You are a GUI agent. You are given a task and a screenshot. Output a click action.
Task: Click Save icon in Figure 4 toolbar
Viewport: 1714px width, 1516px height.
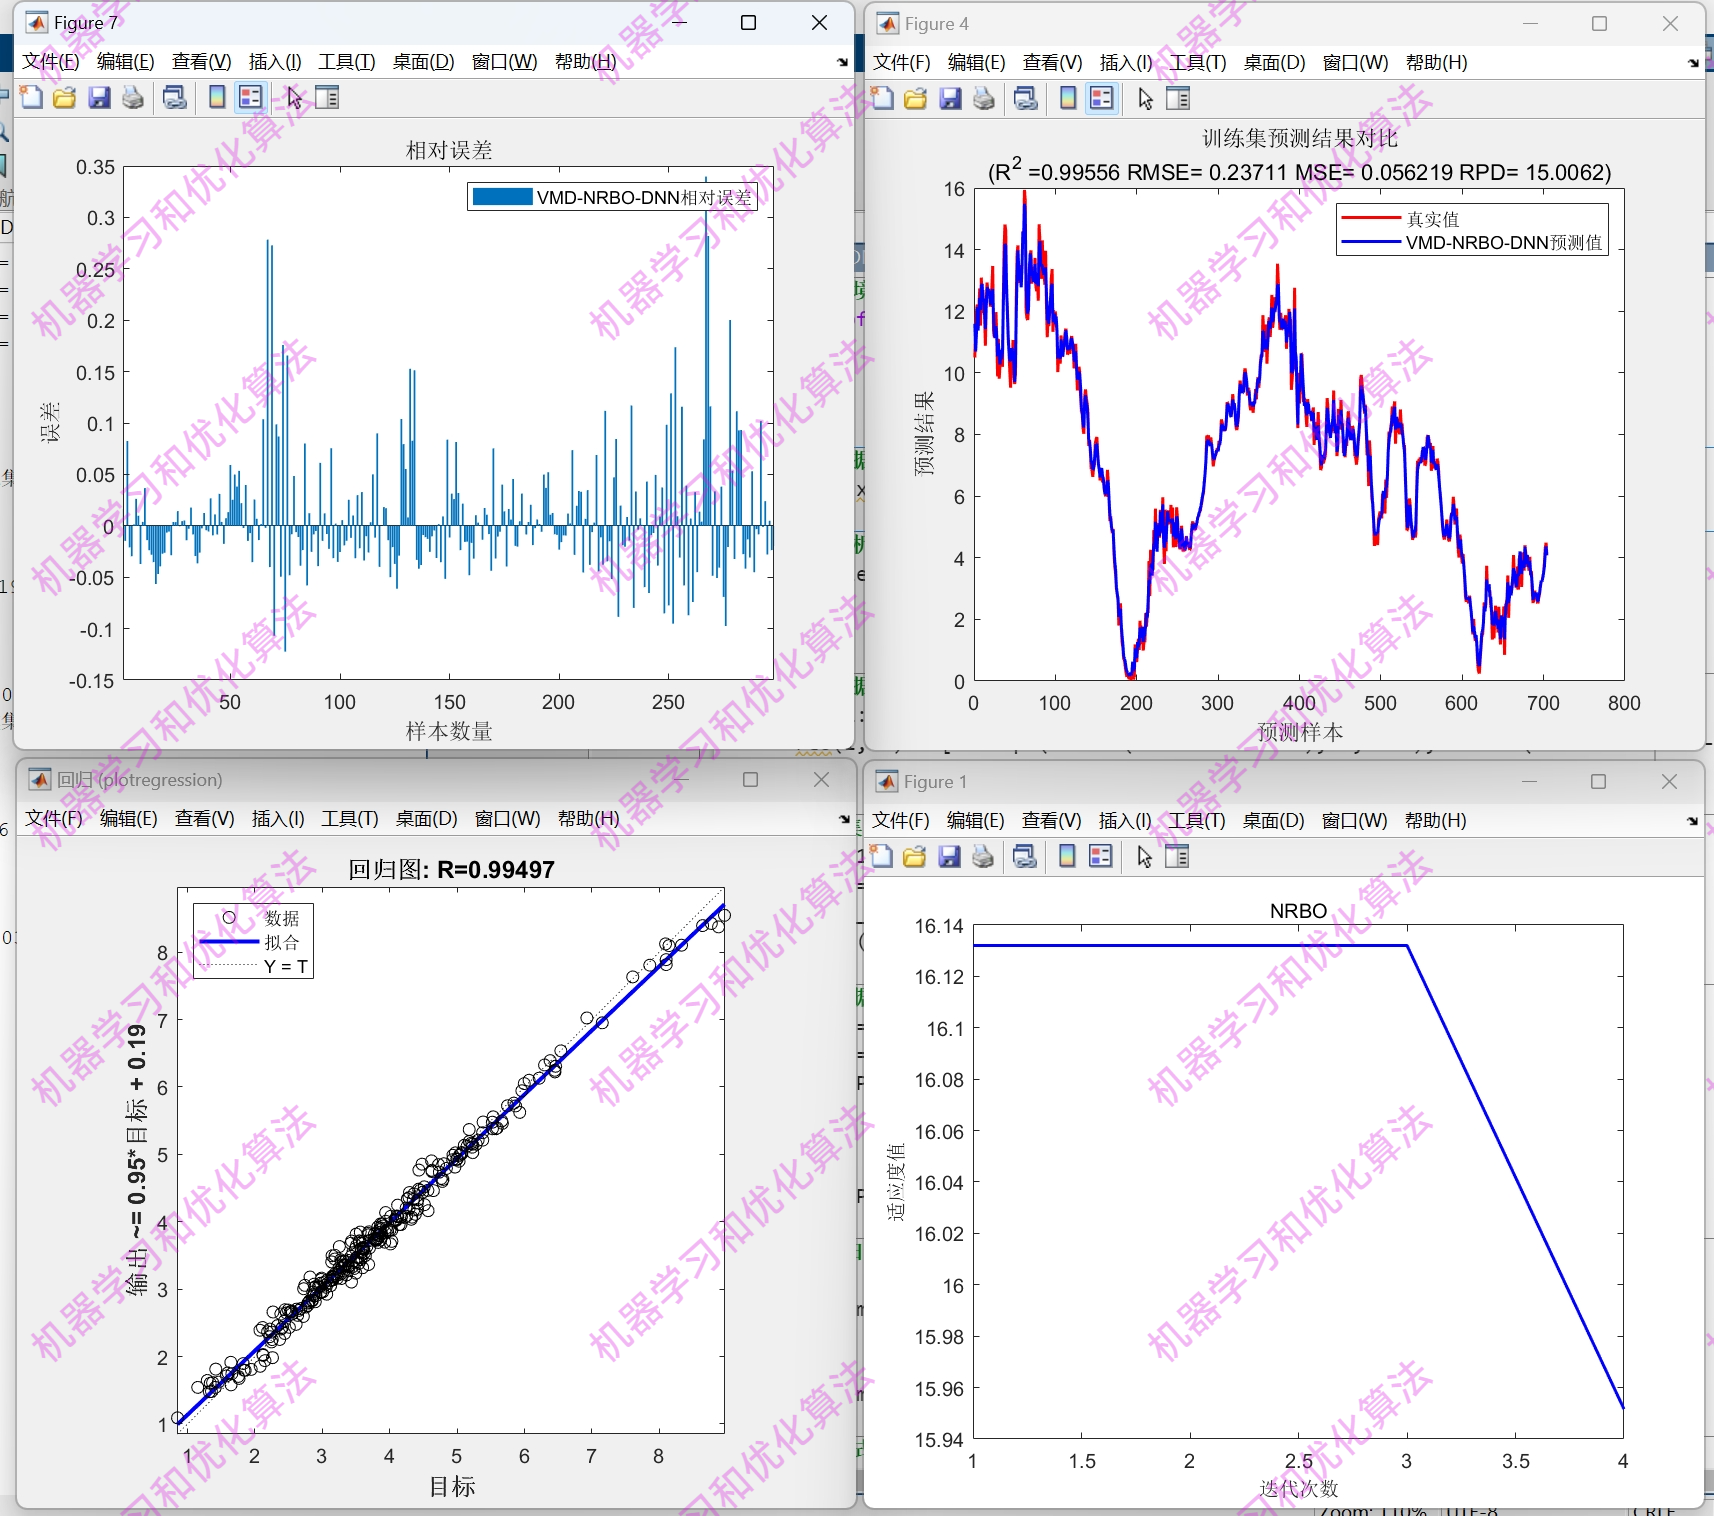click(950, 98)
